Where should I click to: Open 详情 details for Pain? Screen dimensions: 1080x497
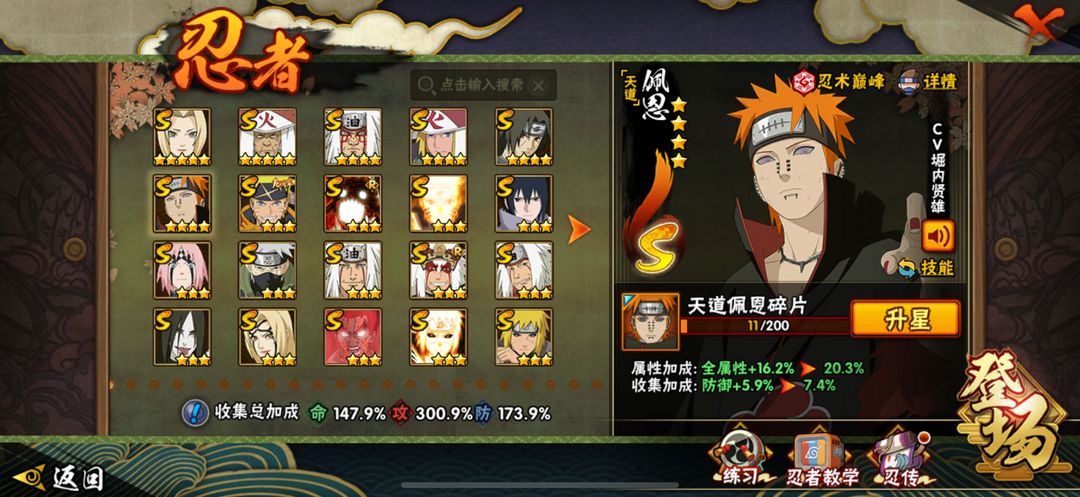coord(928,81)
